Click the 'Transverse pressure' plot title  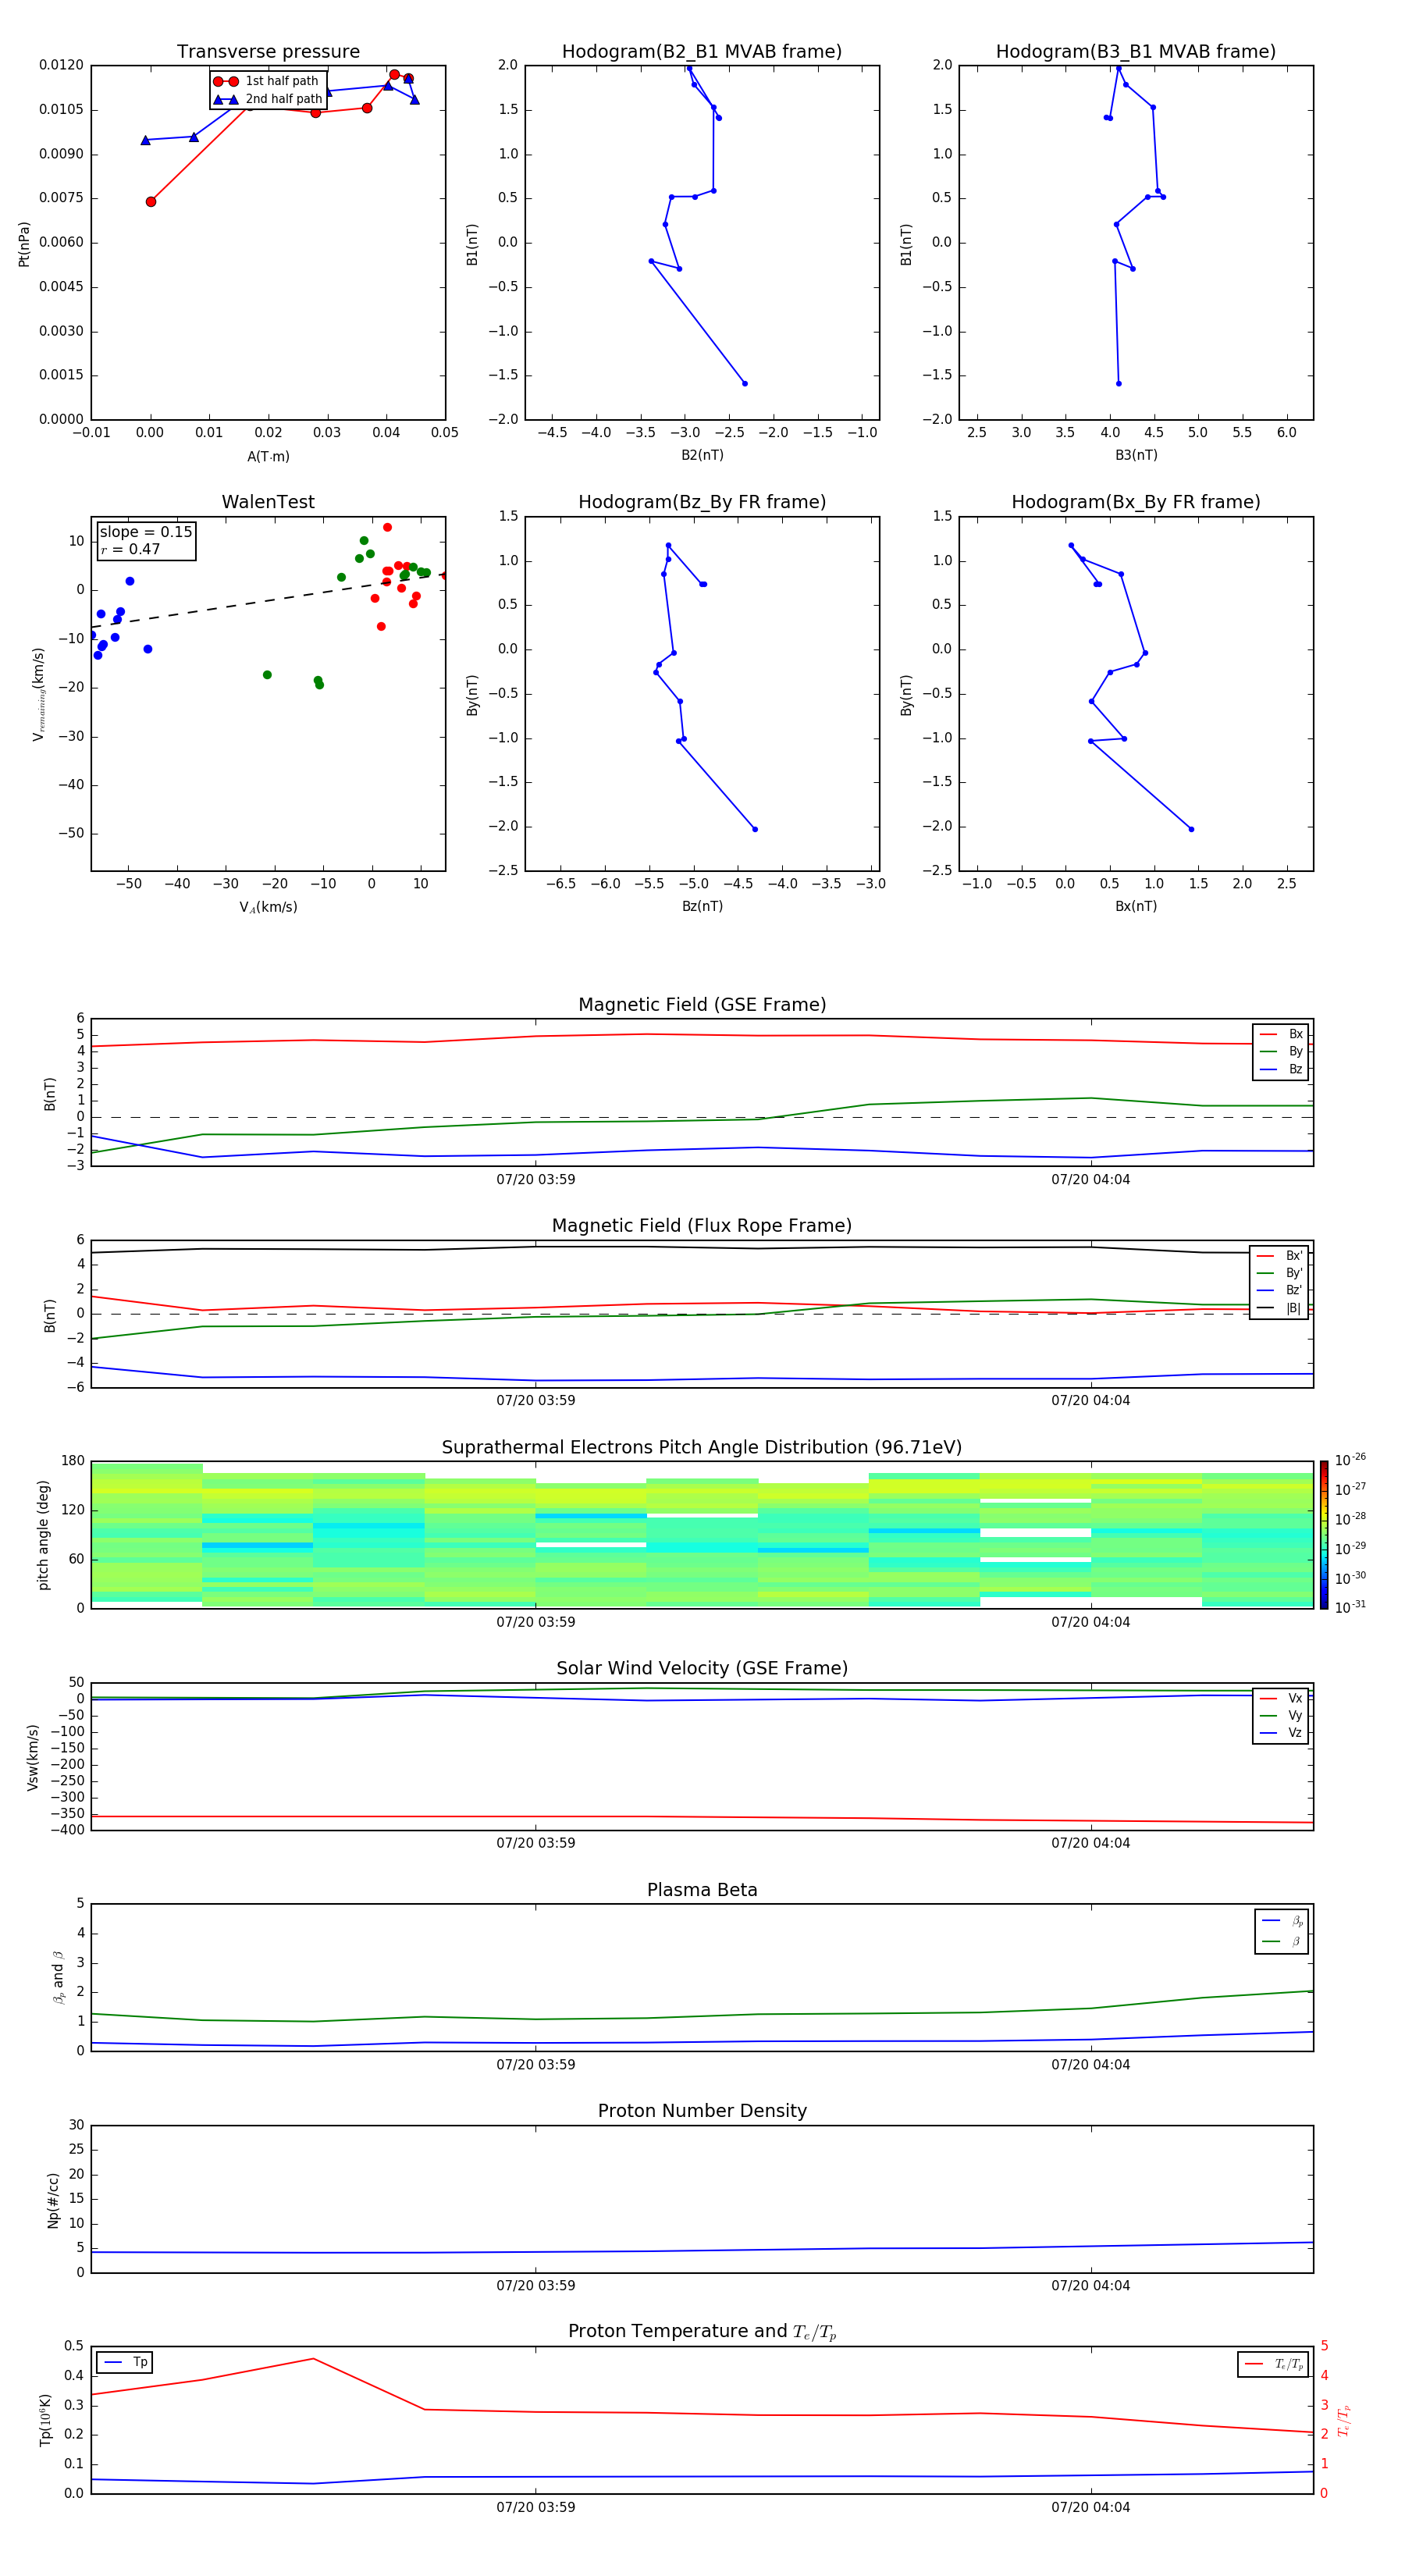(268, 52)
